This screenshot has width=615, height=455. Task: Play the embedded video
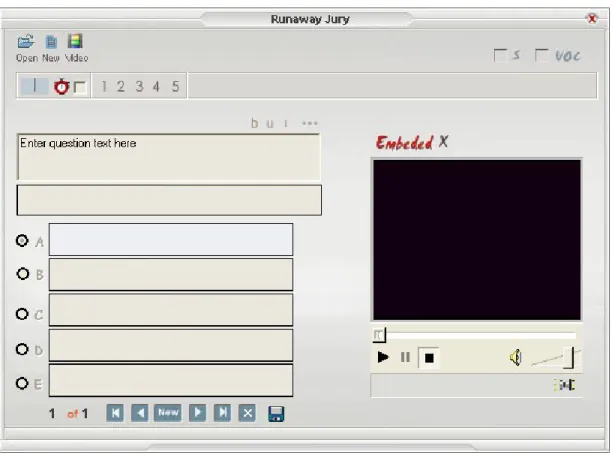click(x=383, y=357)
